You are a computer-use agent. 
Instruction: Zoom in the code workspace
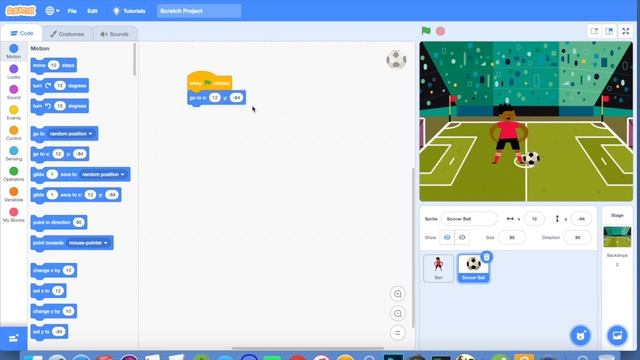(398, 294)
